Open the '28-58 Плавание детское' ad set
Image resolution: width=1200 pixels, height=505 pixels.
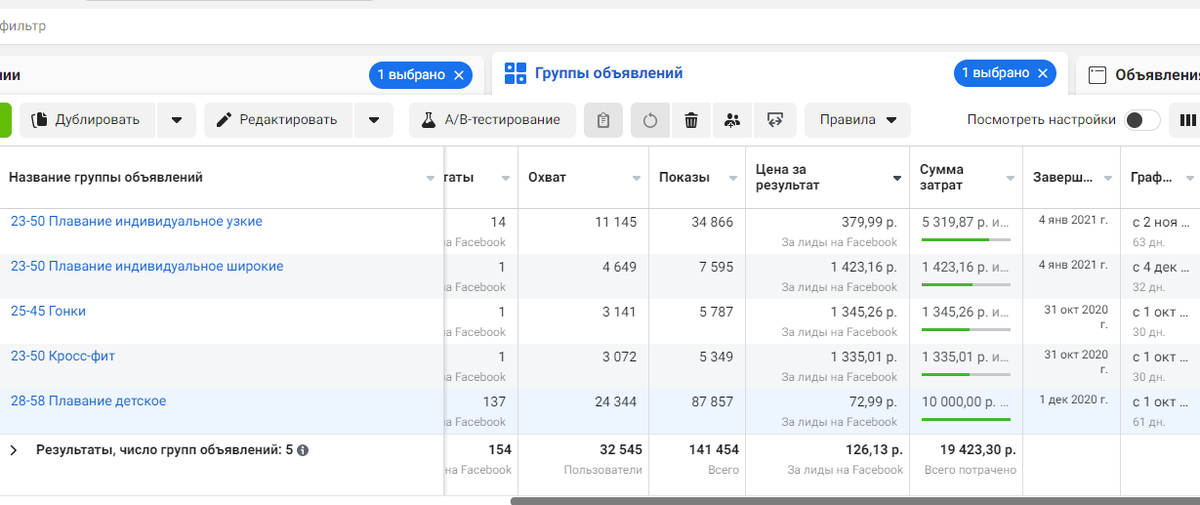88,401
